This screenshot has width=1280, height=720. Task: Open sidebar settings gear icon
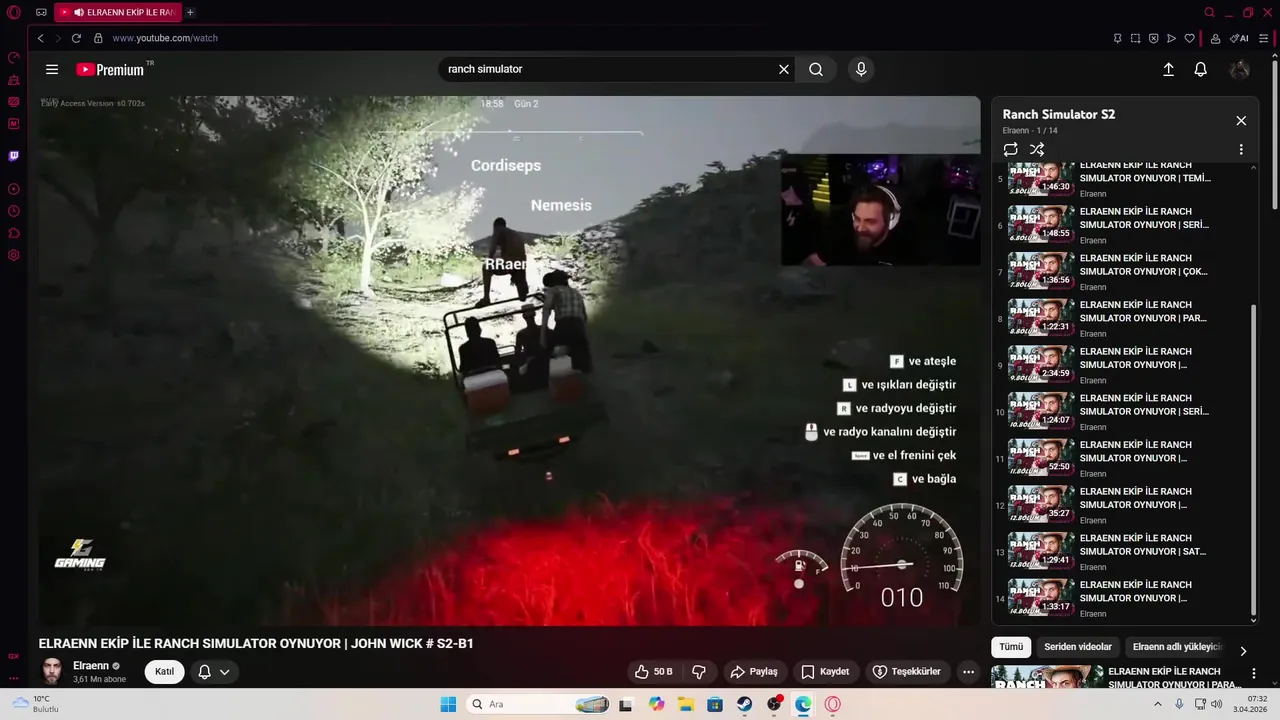pyautogui.click(x=14, y=255)
